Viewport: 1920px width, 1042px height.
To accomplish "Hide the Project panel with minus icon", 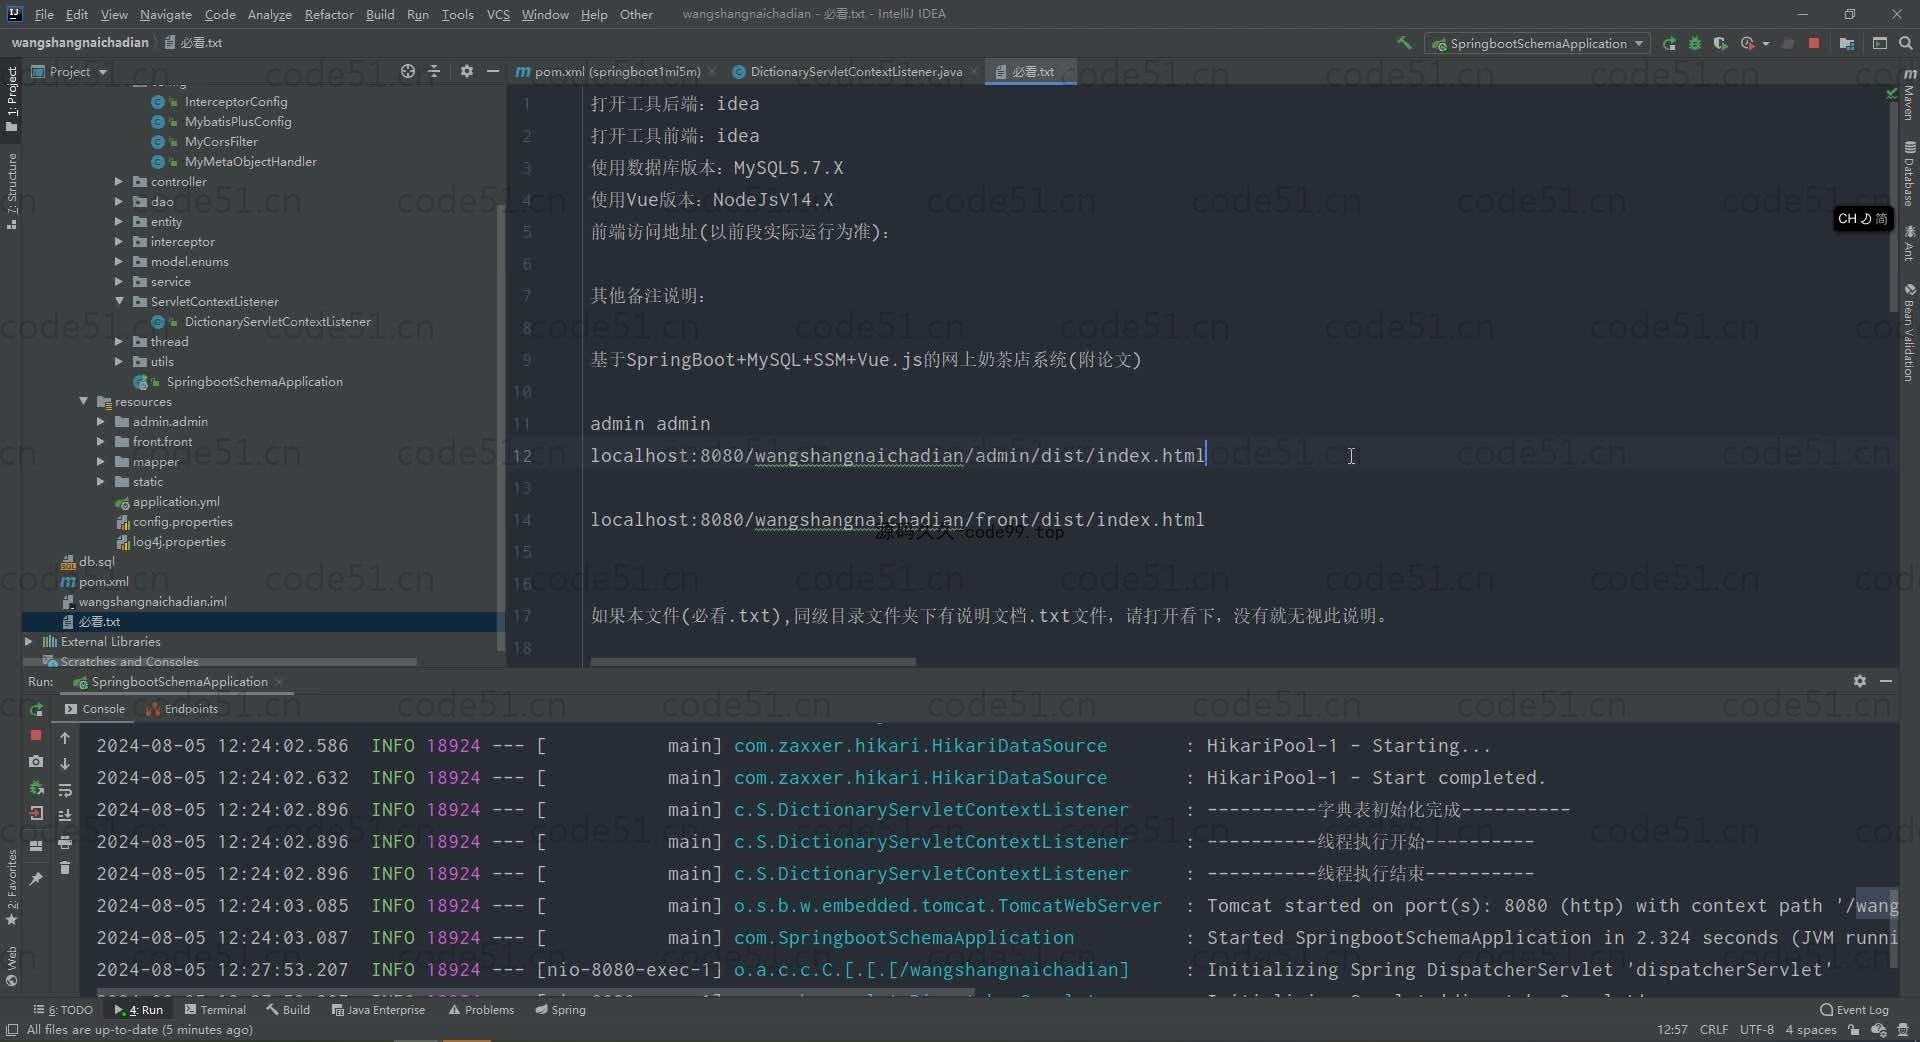I will click(x=492, y=71).
